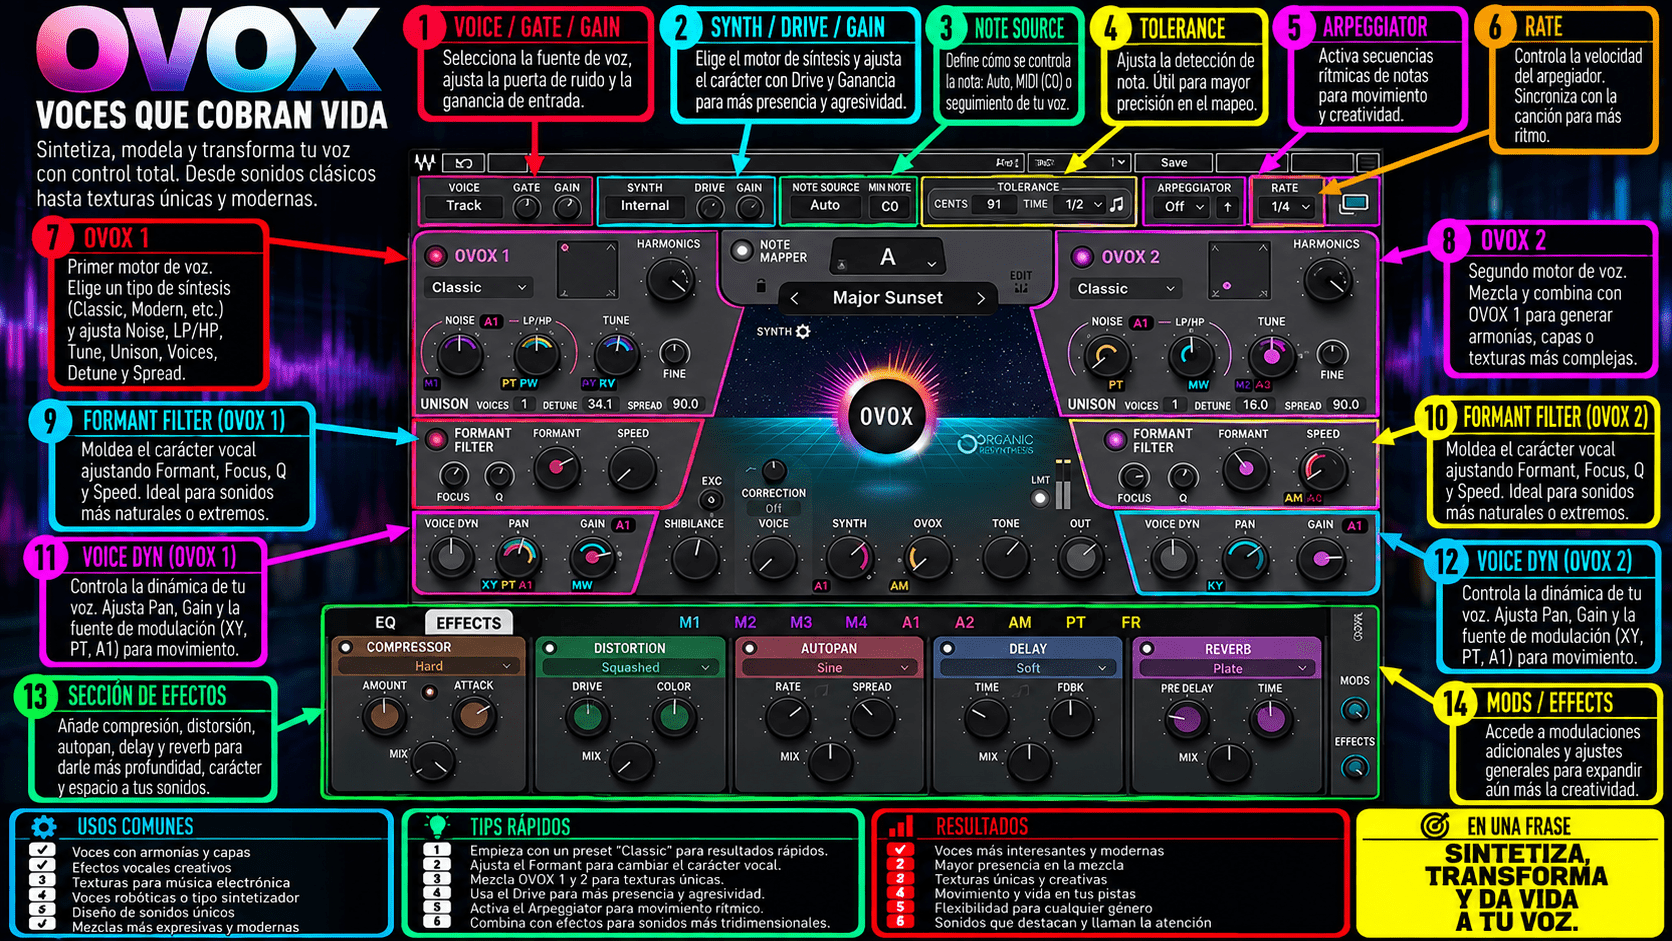1672x941 pixels.
Task: Toggle the OVOX 2 power button
Action: (1082, 257)
